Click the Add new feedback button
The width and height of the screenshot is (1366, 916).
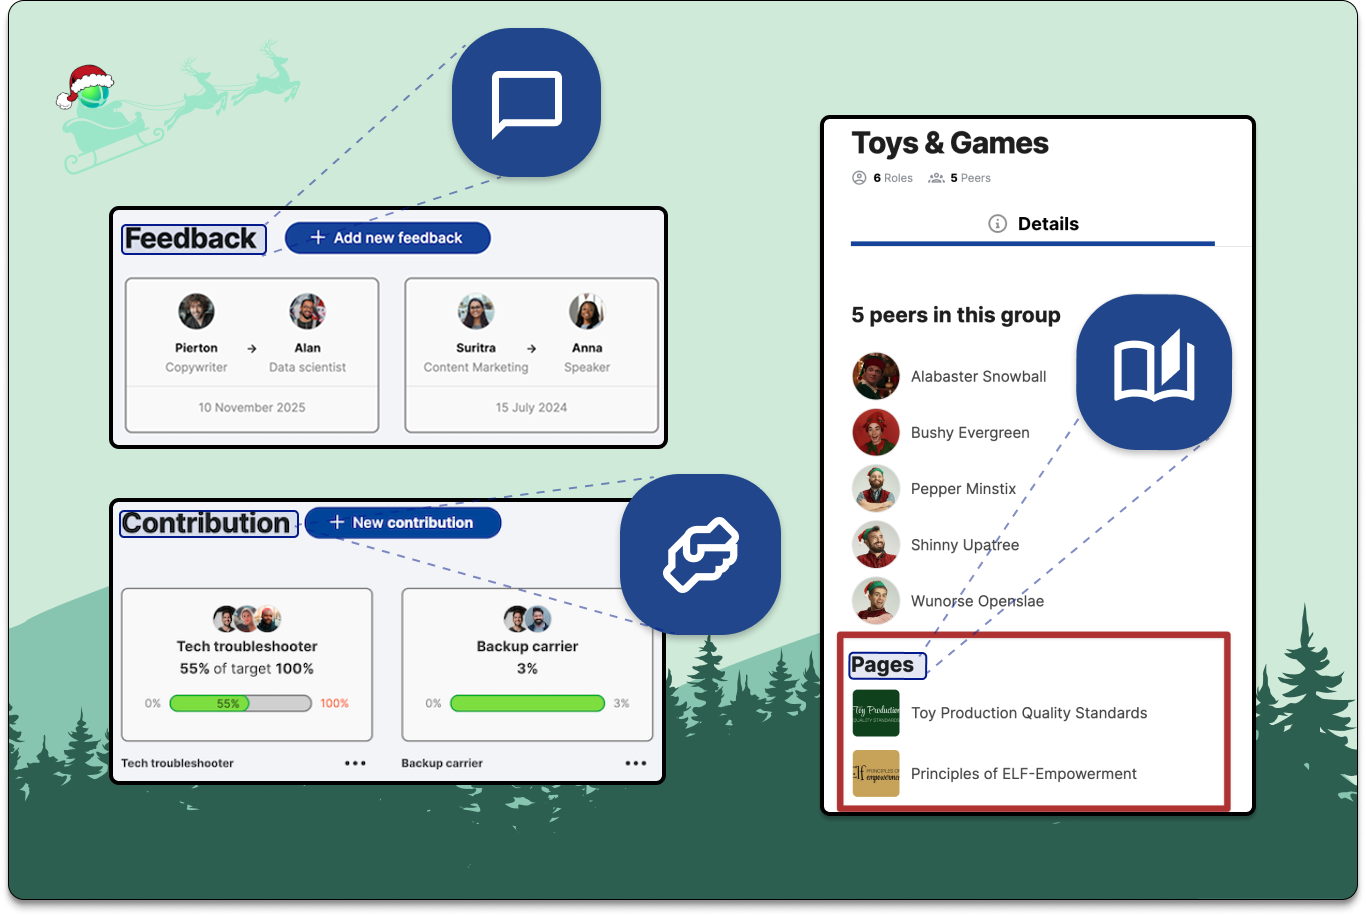point(388,237)
